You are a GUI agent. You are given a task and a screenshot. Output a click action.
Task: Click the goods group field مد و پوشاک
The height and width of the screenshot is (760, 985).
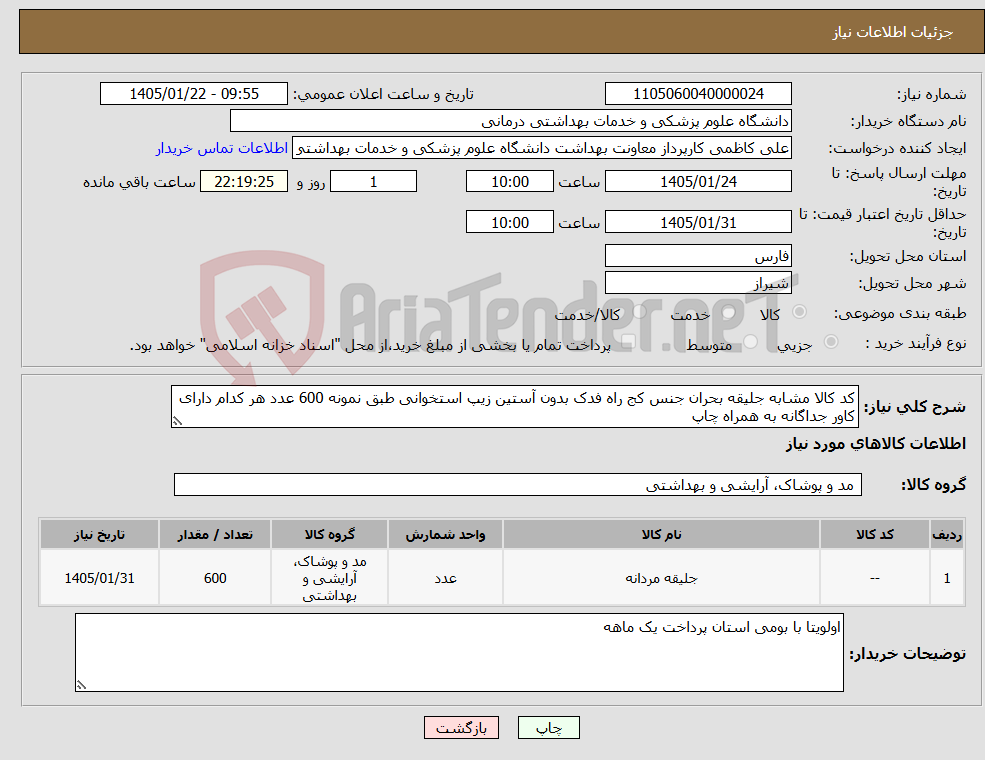(518, 485)
